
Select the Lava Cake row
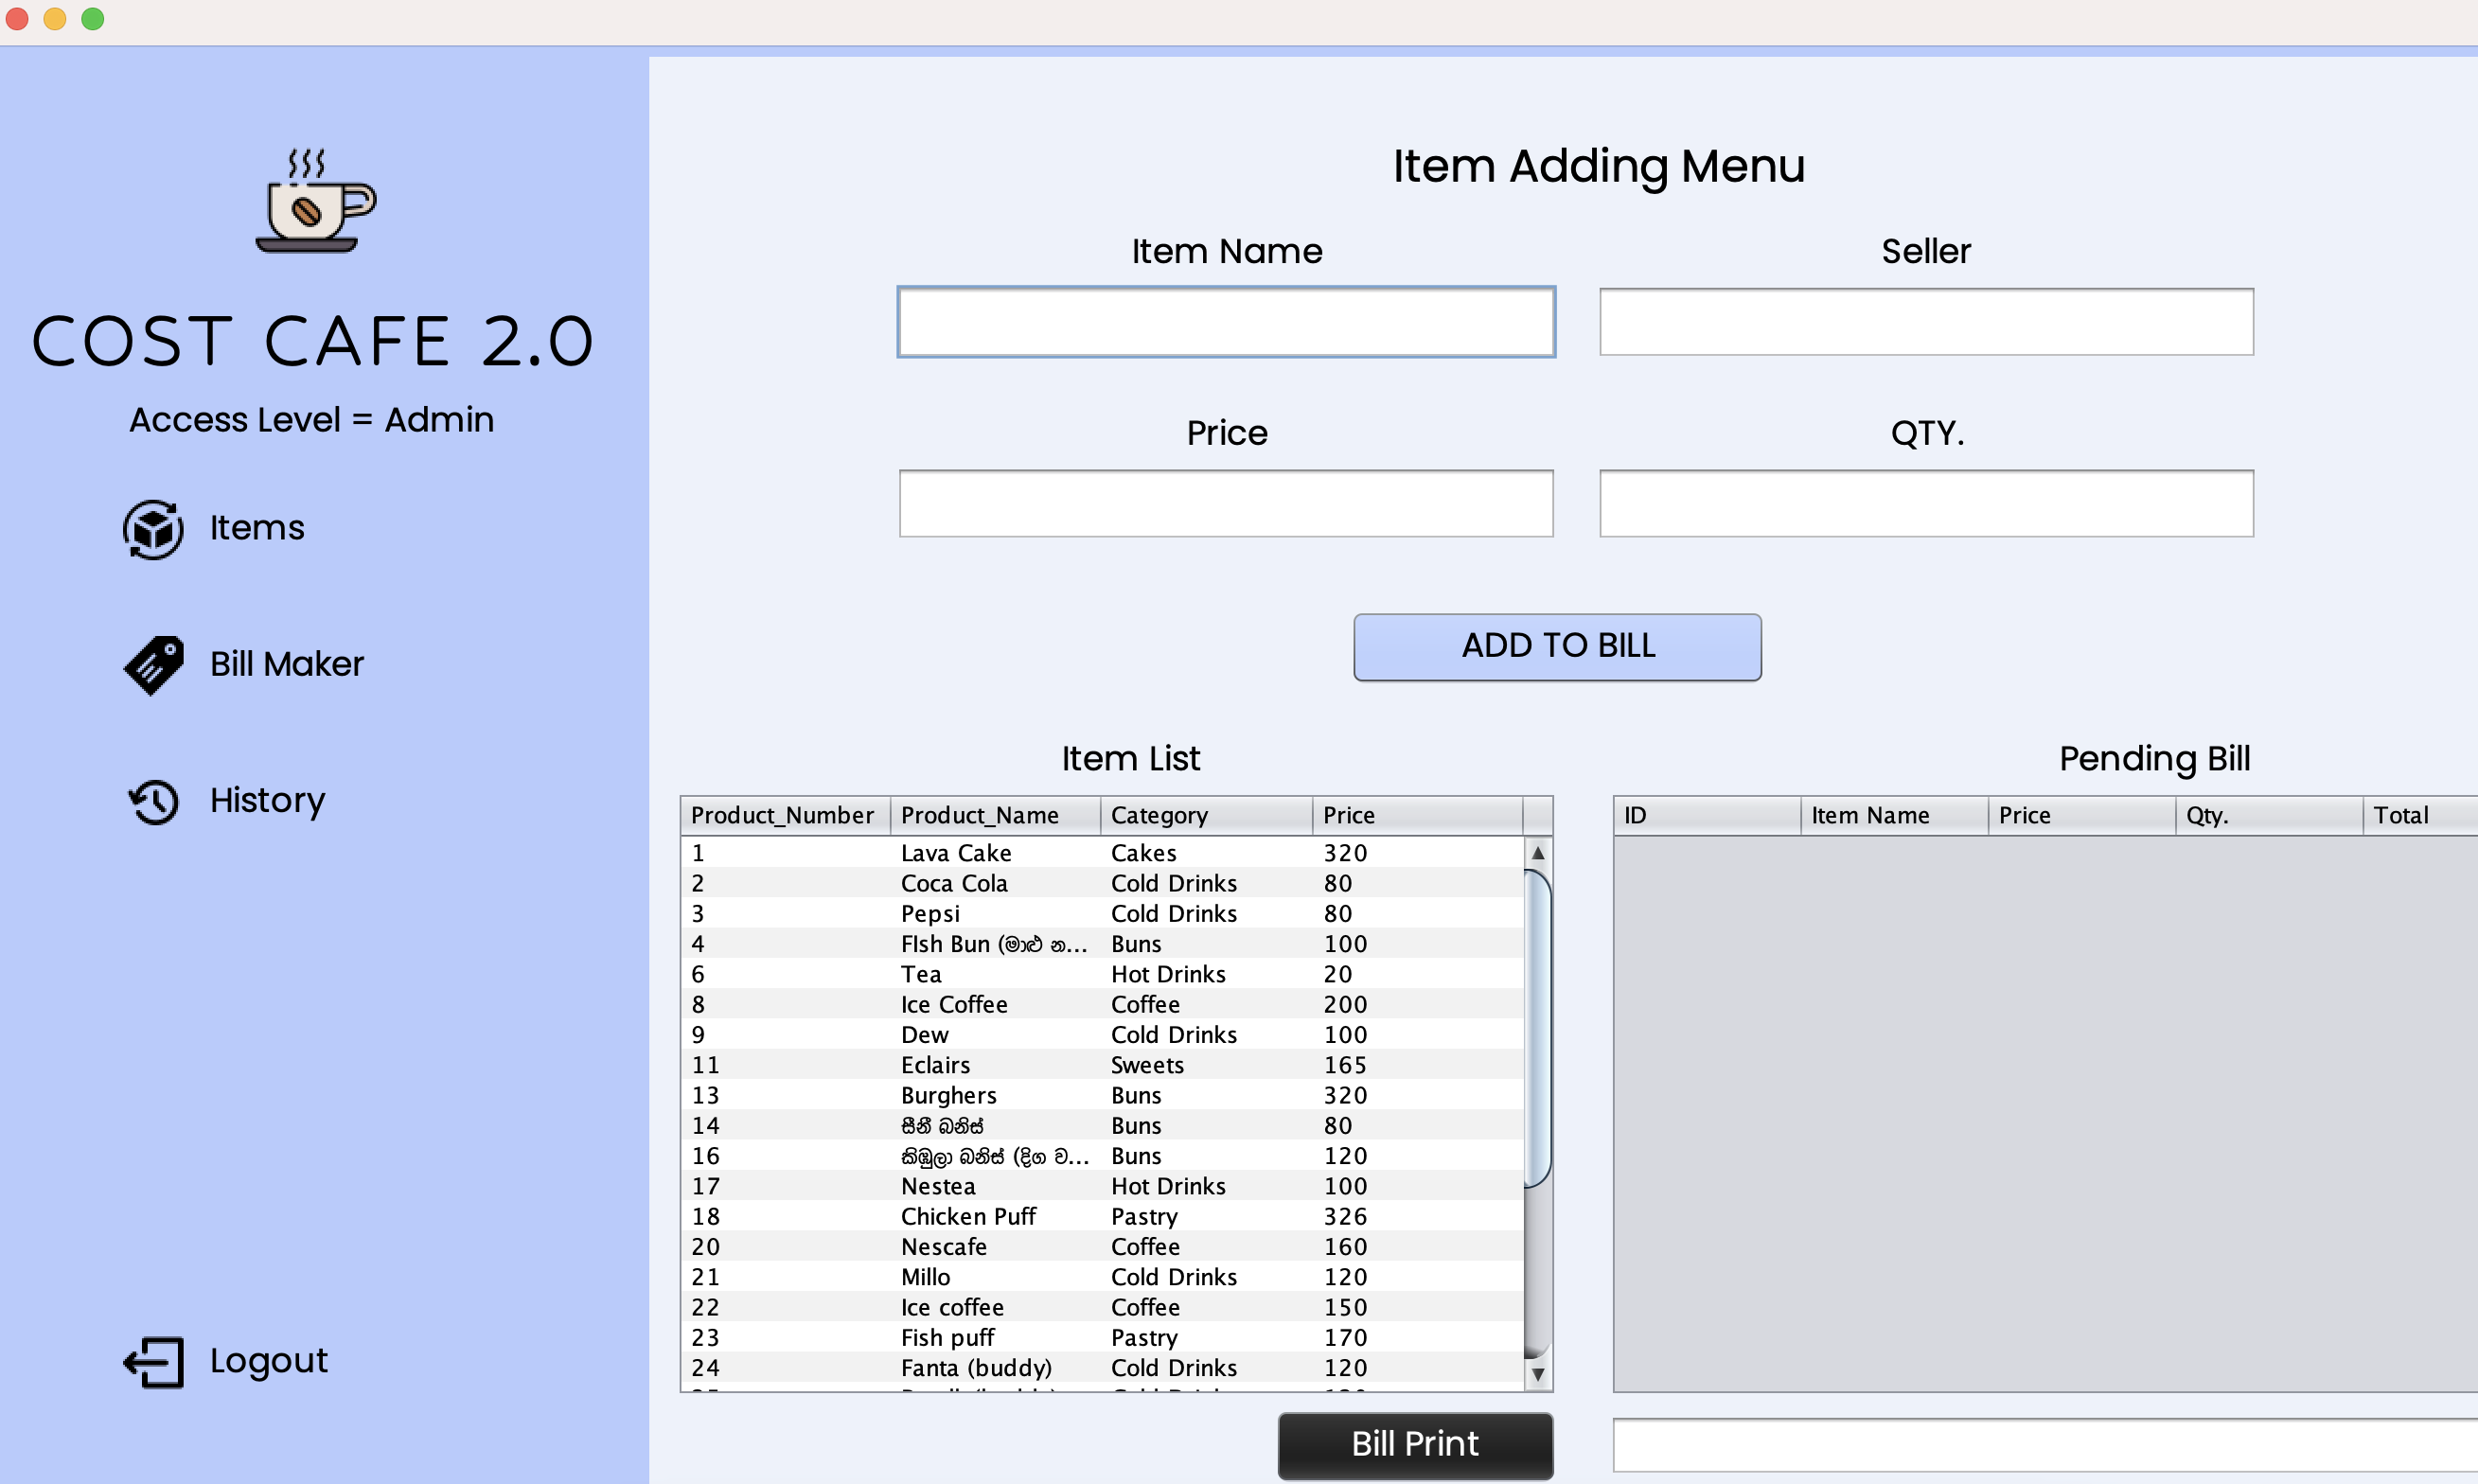pyautogui.click(x=1100, y=853)
